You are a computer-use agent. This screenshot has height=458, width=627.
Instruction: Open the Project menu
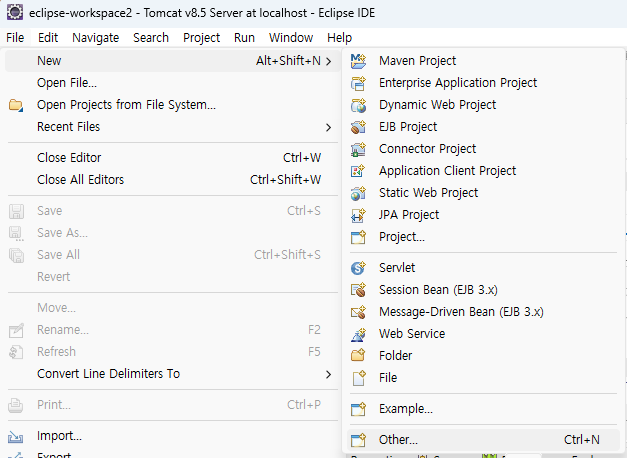point(202,38)
